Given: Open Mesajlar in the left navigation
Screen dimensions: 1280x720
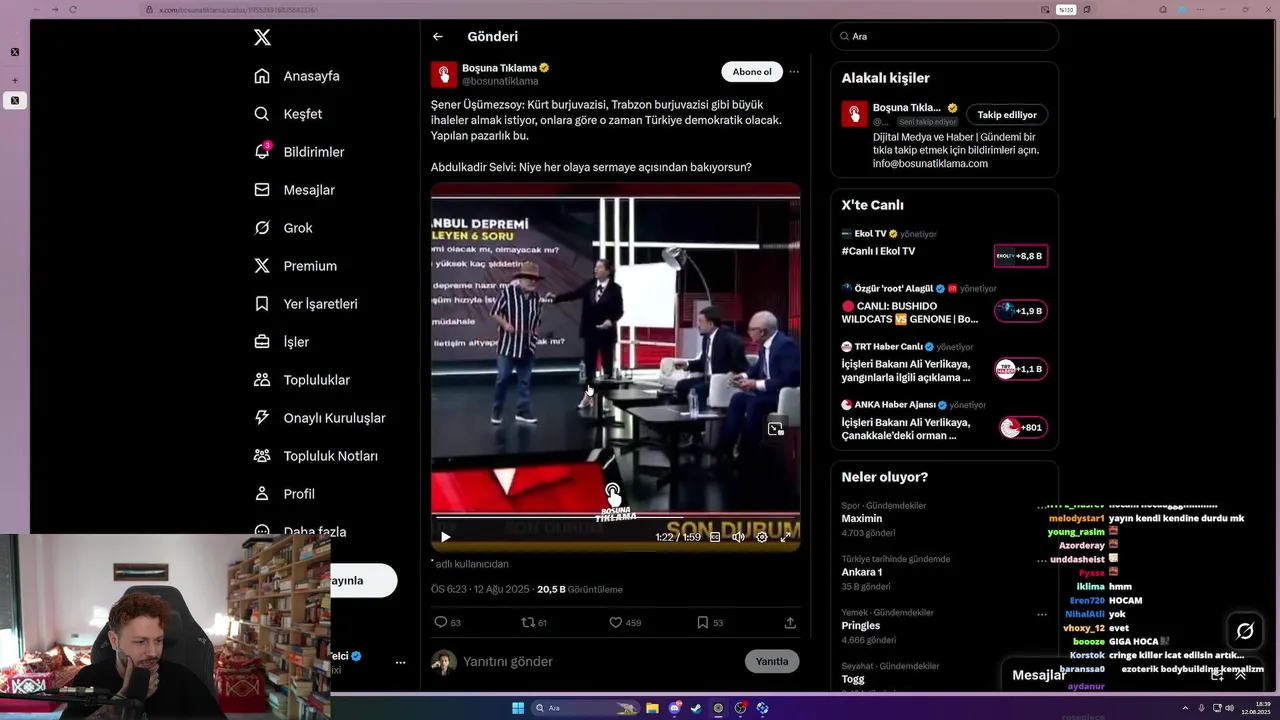Looking at the screenshot, I should tap(294, 190).
